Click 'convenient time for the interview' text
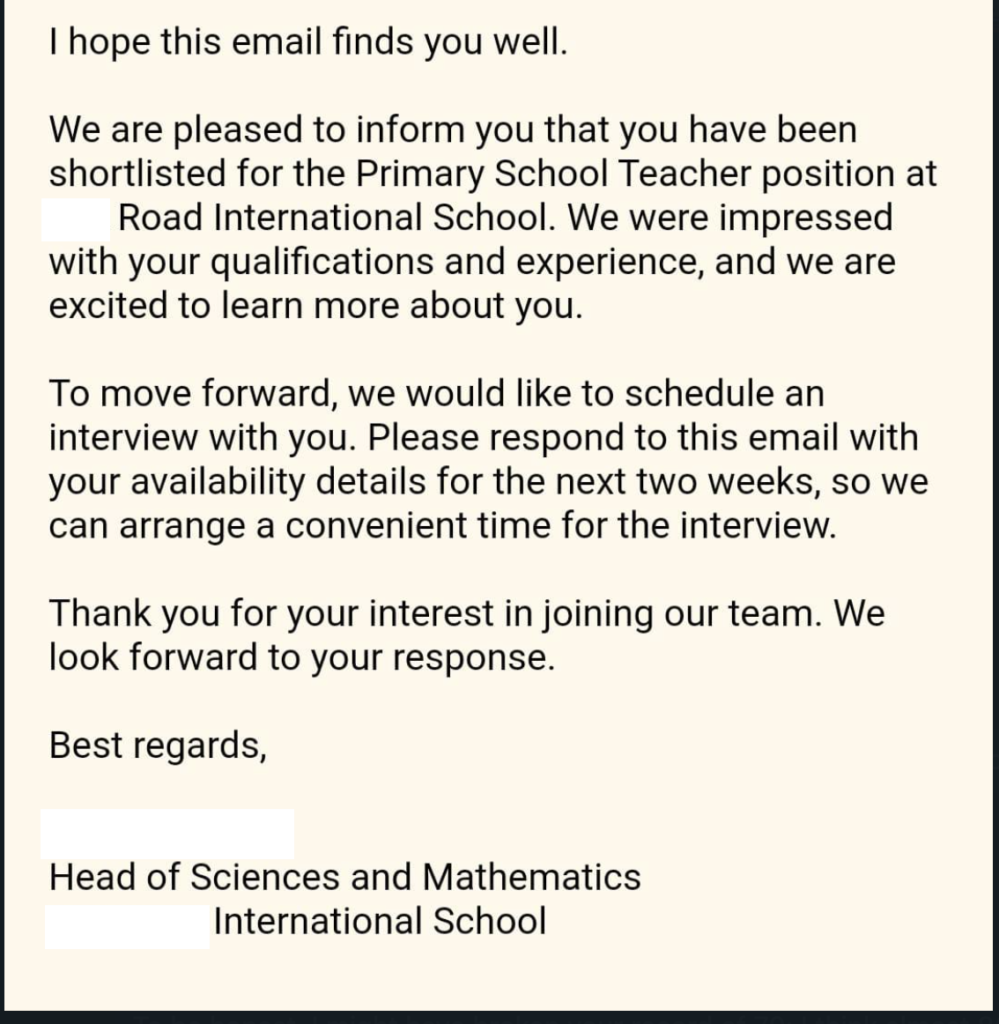The height and width of the screenshot is (1024, 999). click(x=561, y=526)
